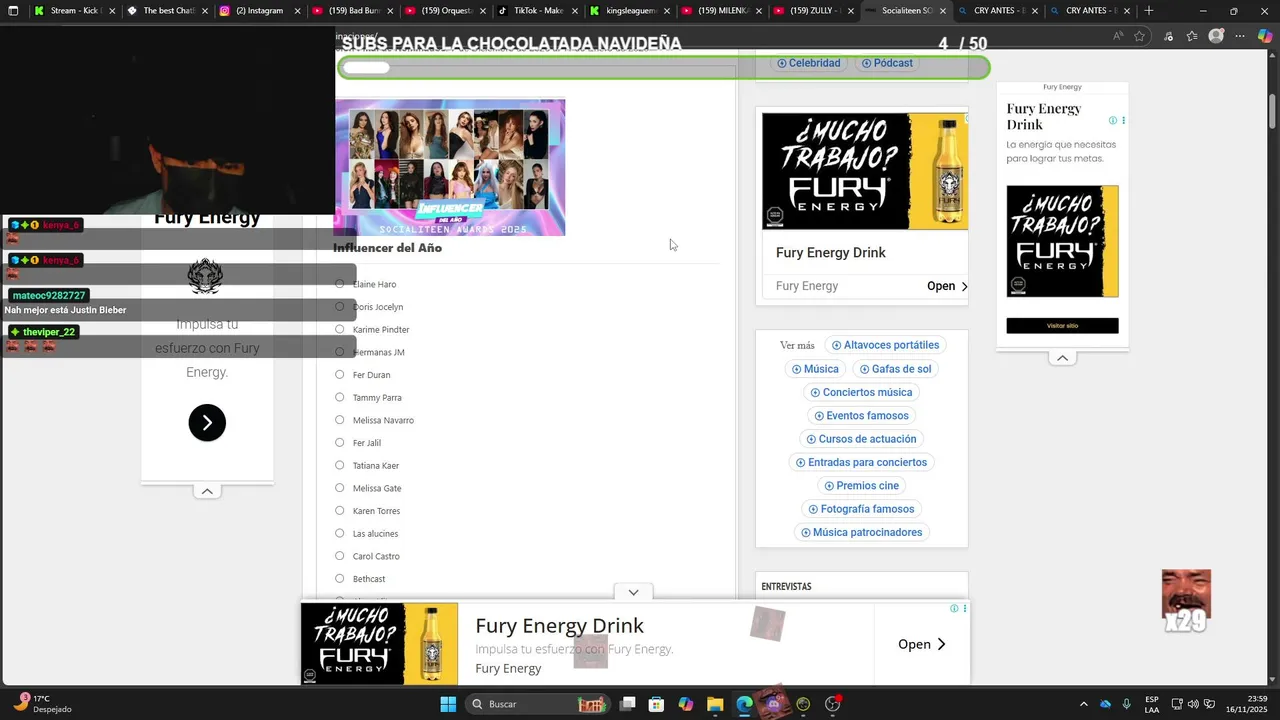The height and width of the screenshot is (720, 1280).
Task: Launch Microsoft Store from the taskbar
Action: 656,704
